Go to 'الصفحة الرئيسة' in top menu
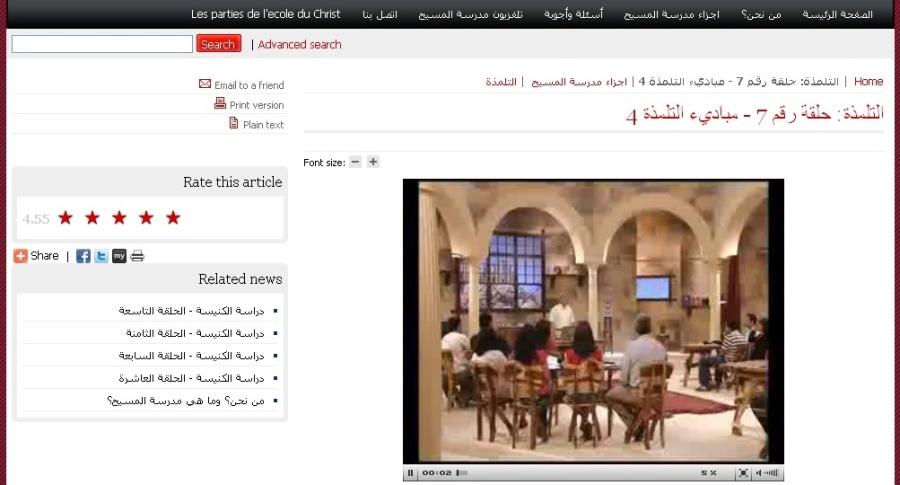 [x=838, y=14]
